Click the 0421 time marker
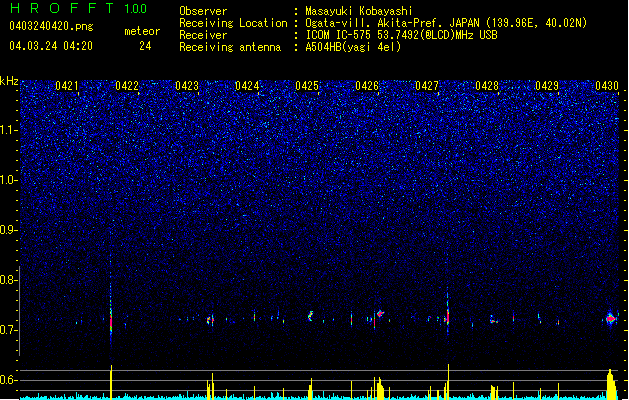Image resolution: width=629 pixels, height=400 pixels. pyautogui.click(x=67, y=86)
